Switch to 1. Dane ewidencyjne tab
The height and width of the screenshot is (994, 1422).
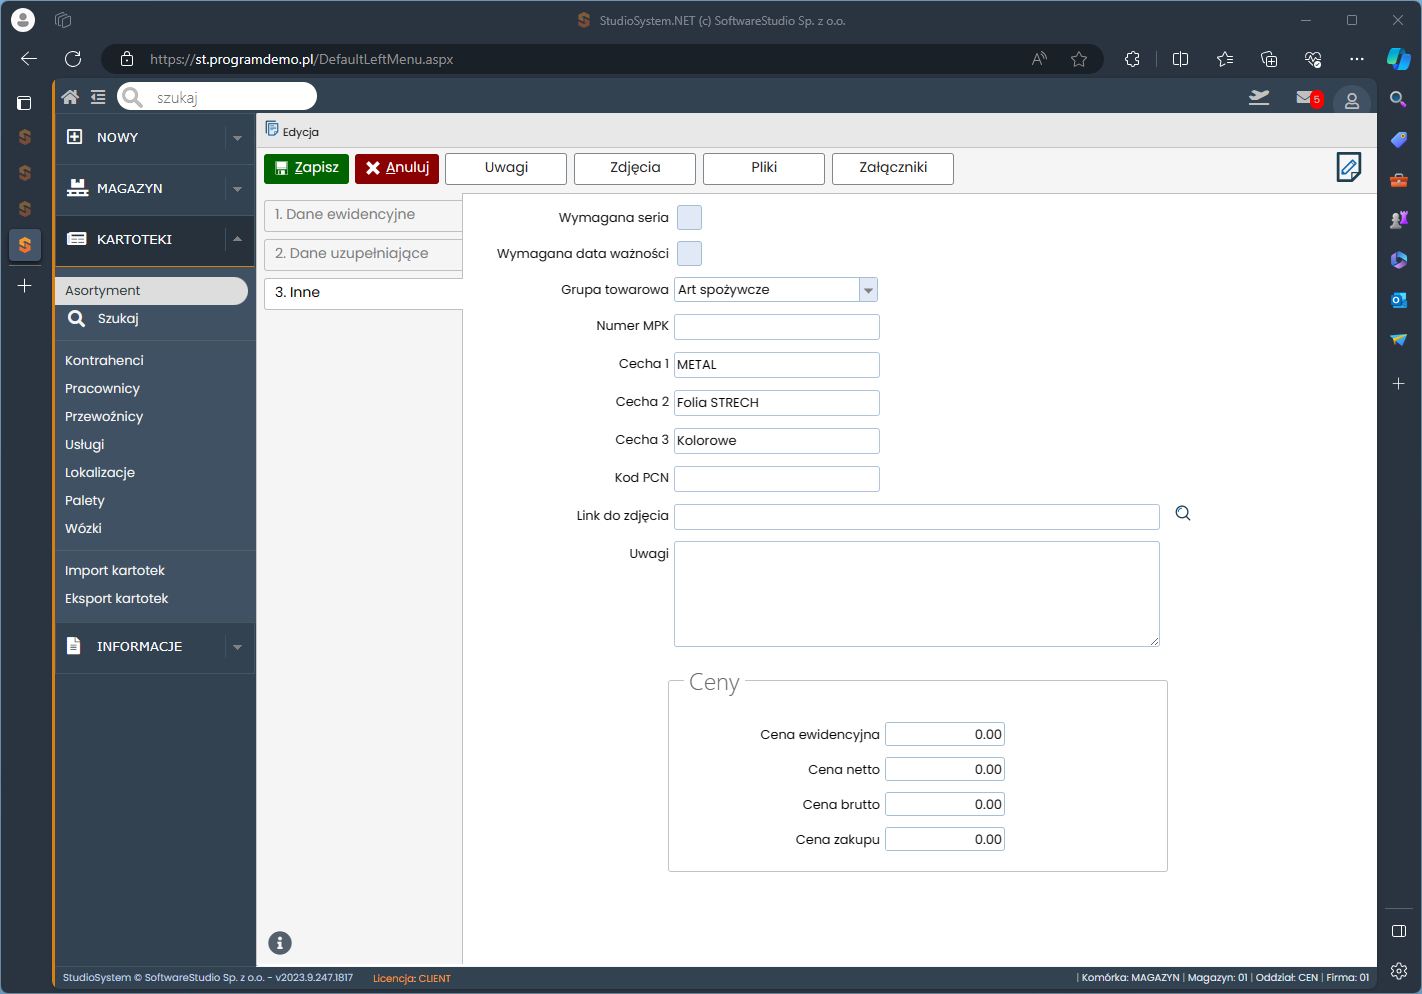[363, 215]
